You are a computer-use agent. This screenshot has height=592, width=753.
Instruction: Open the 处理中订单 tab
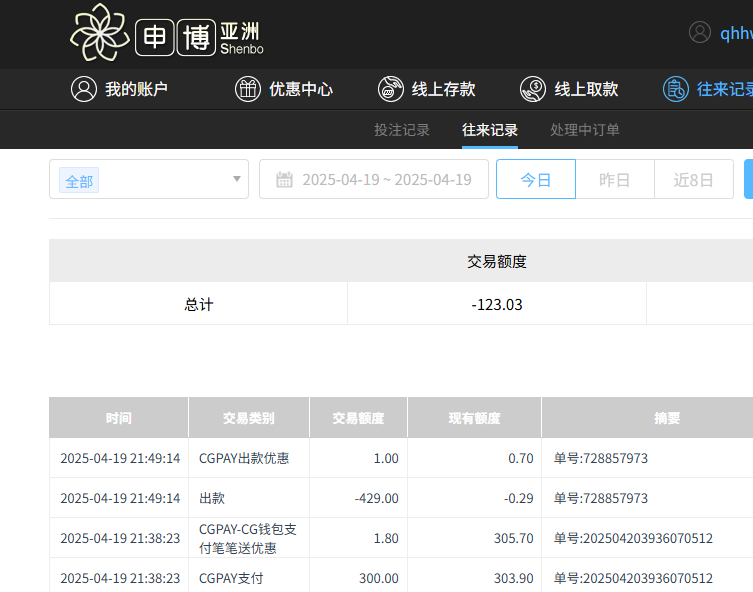585,130
